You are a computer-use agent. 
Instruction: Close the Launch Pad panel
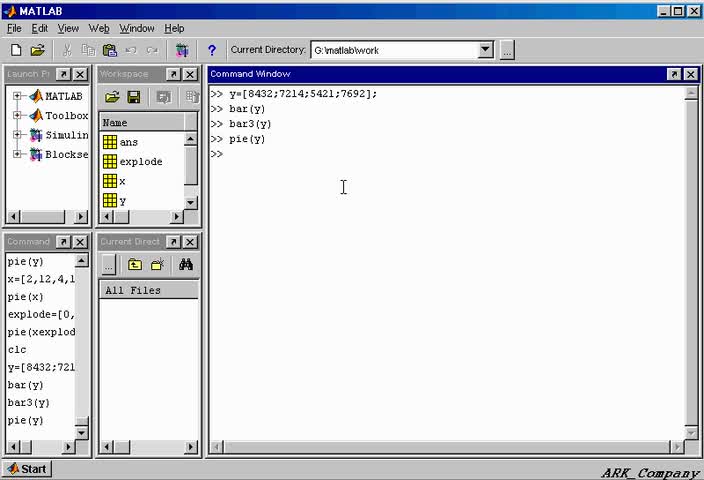pos(80,74)
